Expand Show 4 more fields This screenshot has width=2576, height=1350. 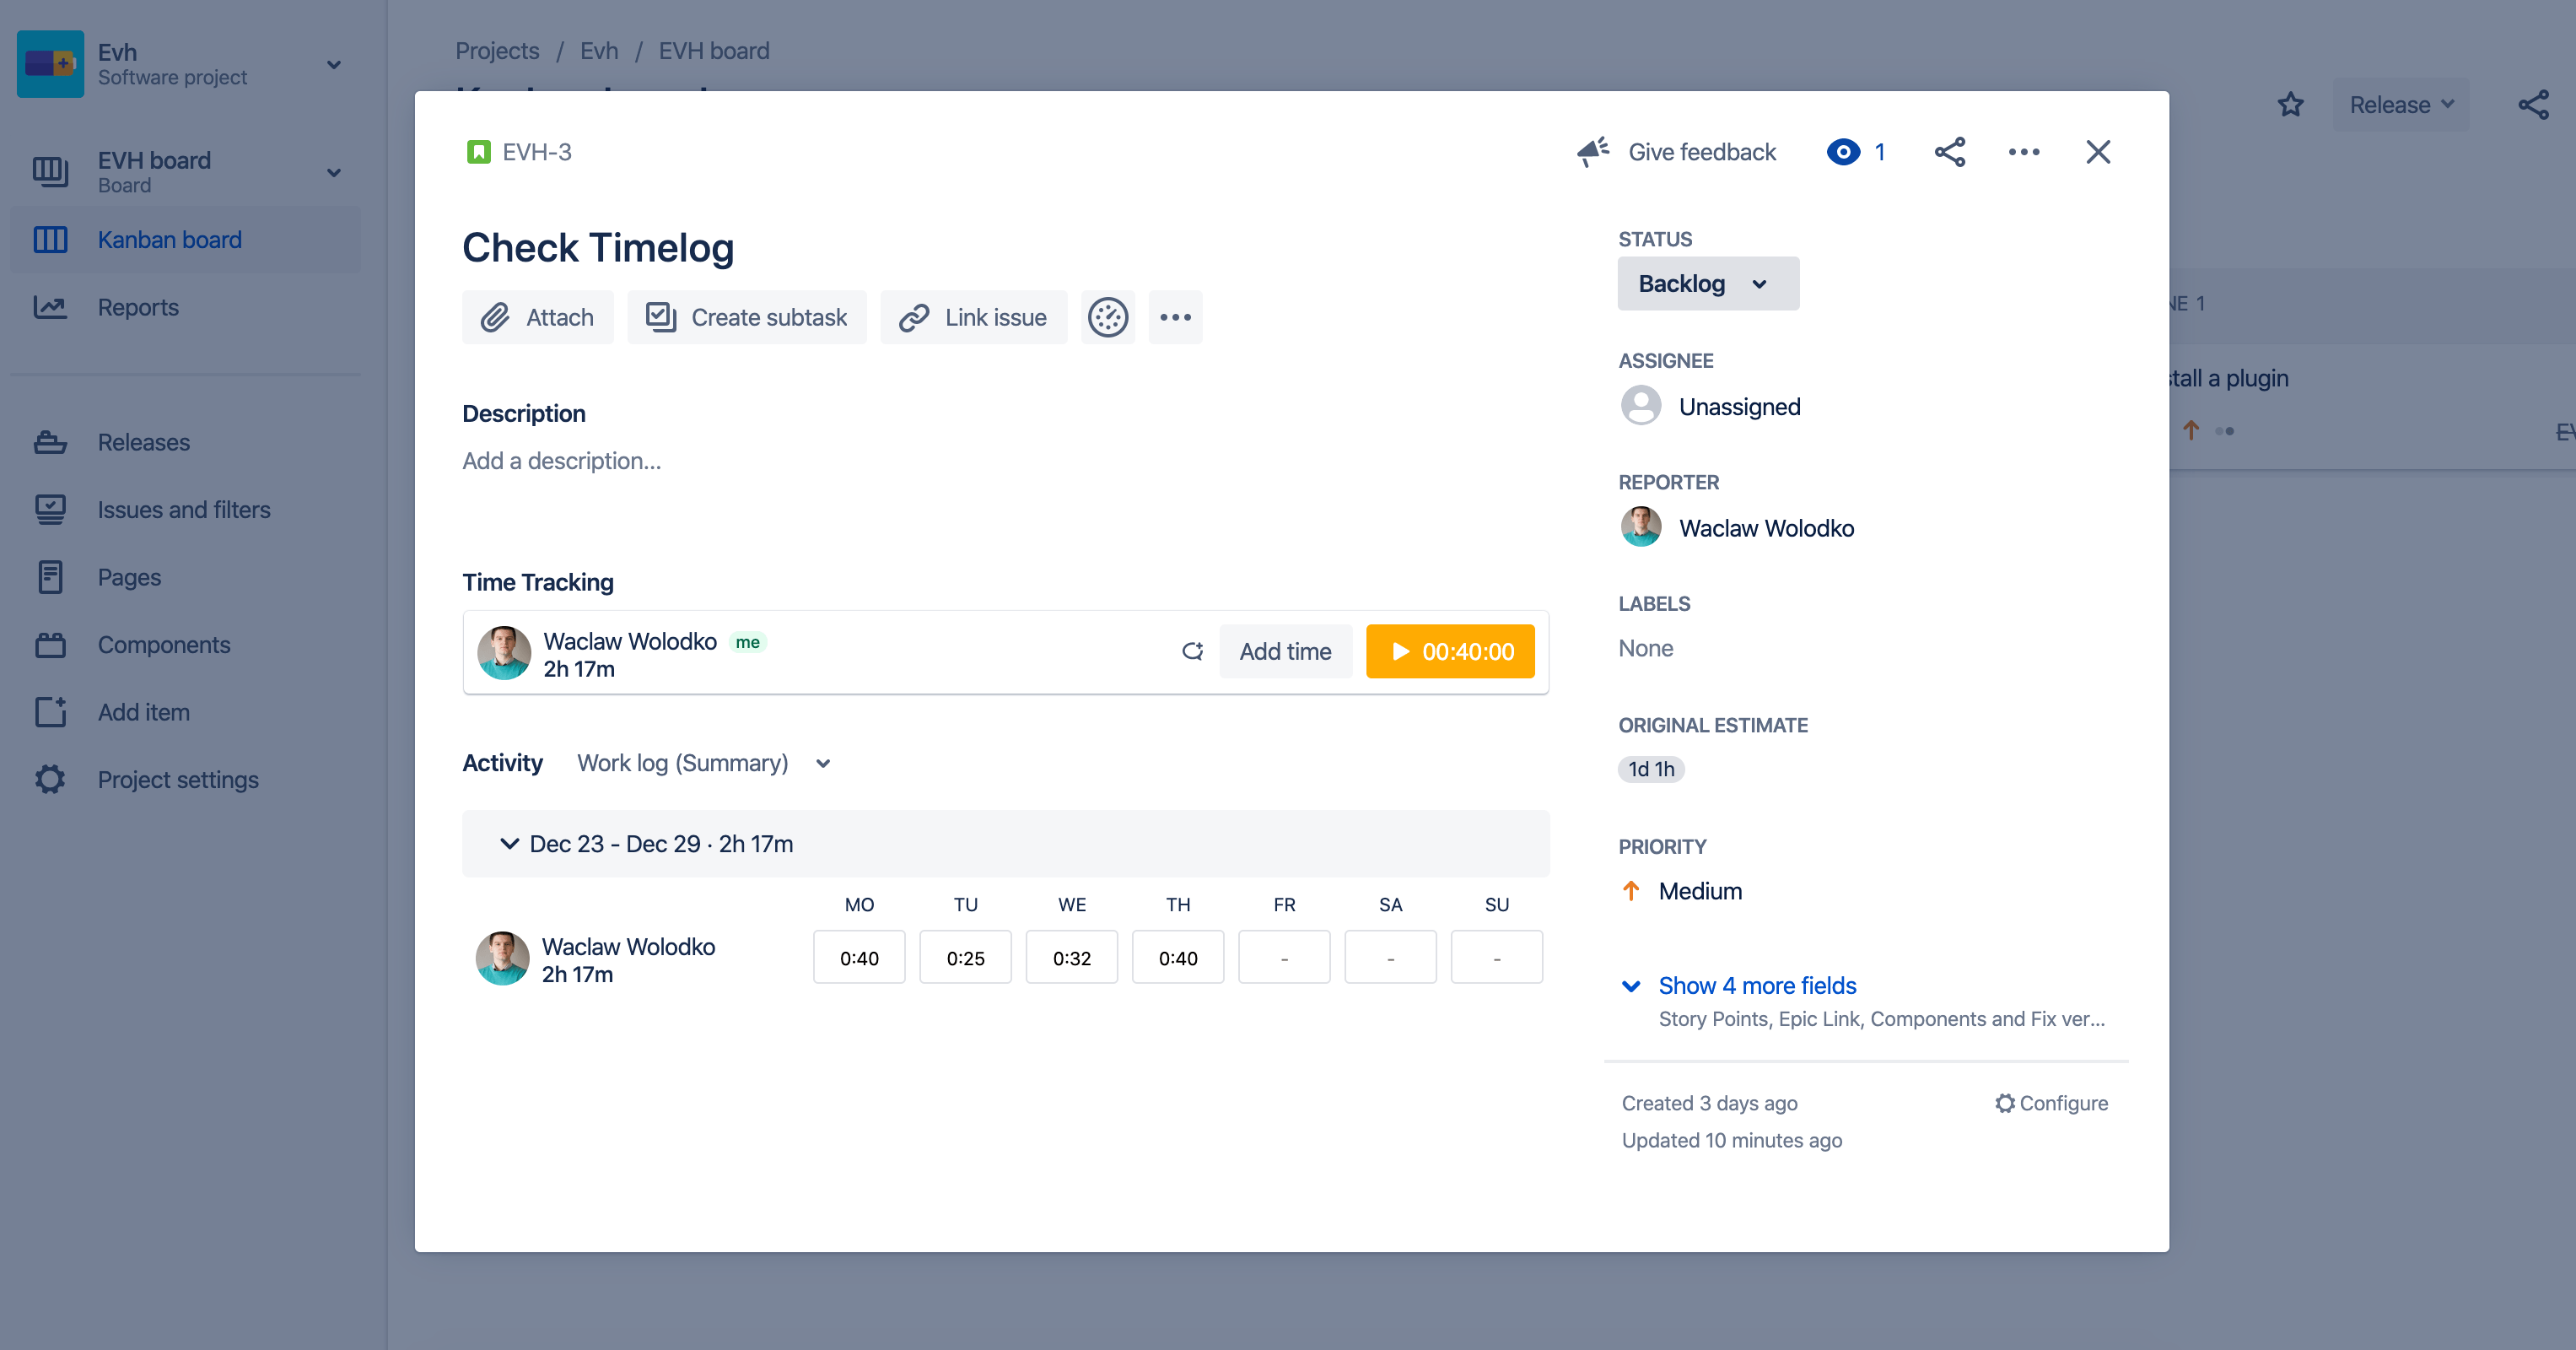(1756, 985)
